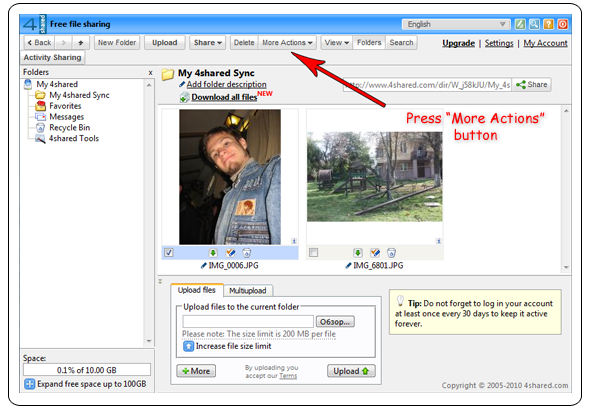Uncheck the IMG_0006.JPG checkbox
The image size is (589, 413).
pyautogui.click(x=169, y=253)
